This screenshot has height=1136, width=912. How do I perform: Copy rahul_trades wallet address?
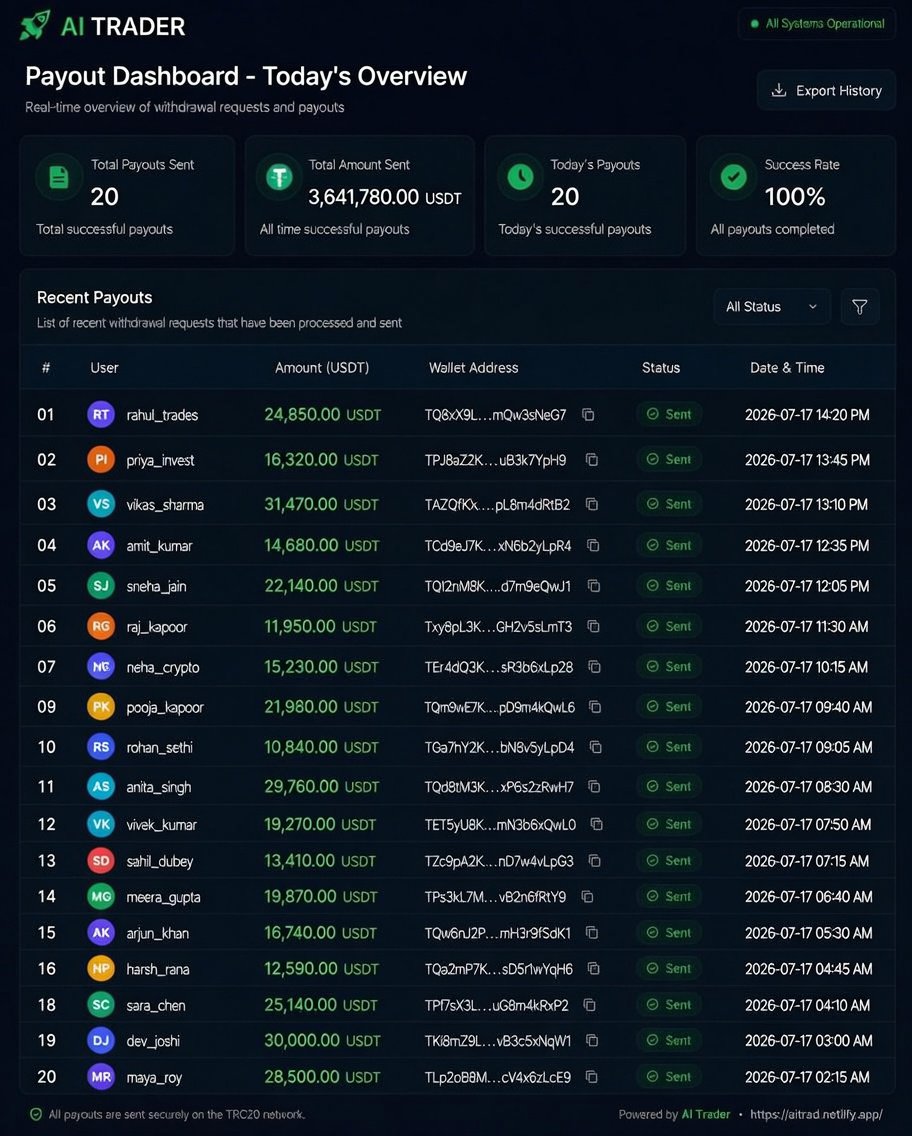coord(588,414)
